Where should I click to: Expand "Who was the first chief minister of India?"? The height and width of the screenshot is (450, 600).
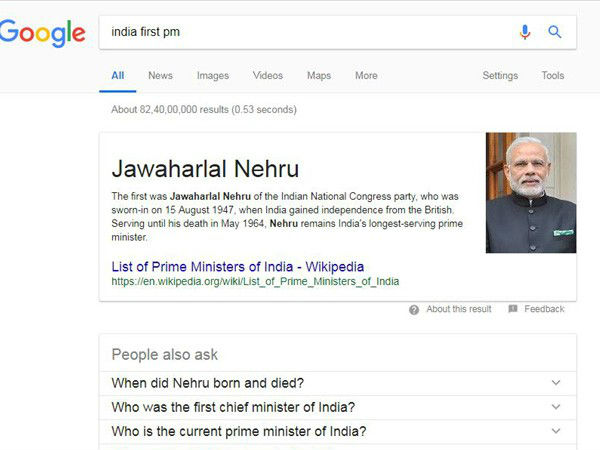[x=338, y=407]
